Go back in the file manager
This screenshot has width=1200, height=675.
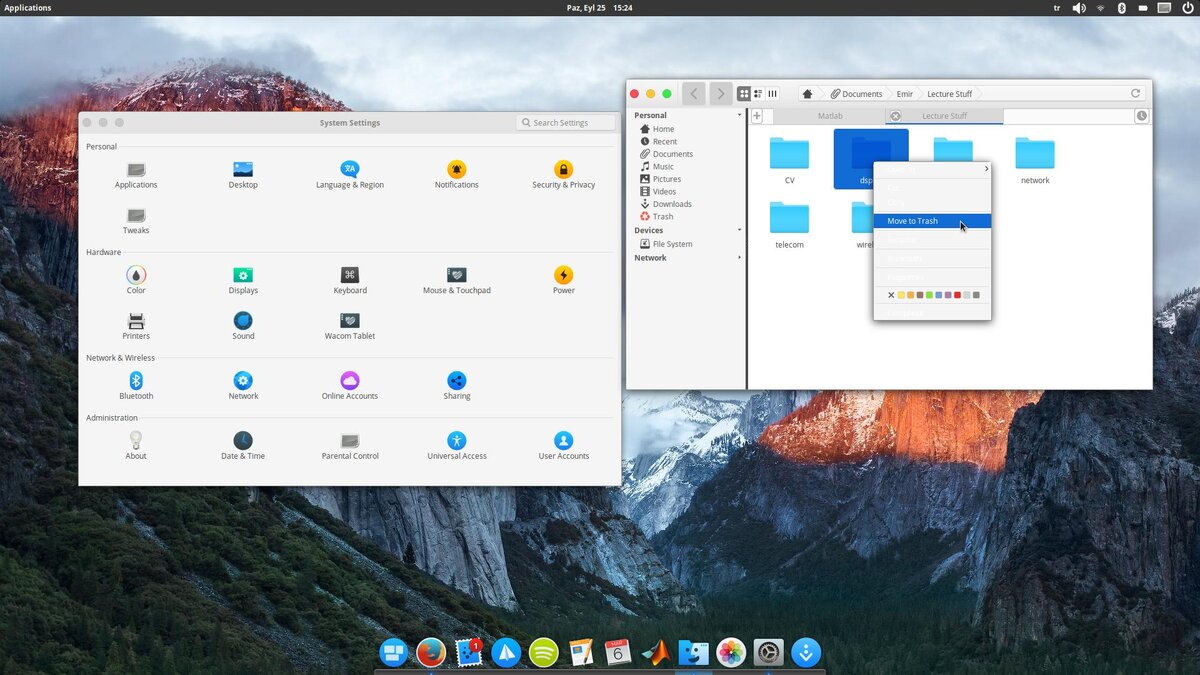pyautogui.click(x=694, y=94)
